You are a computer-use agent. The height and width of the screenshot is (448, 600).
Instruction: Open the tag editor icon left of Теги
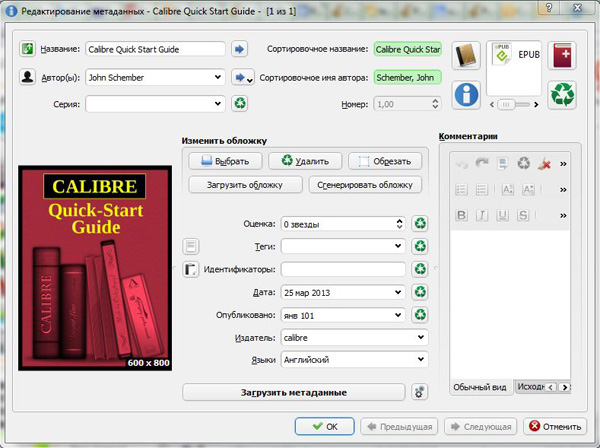(192, 246)
